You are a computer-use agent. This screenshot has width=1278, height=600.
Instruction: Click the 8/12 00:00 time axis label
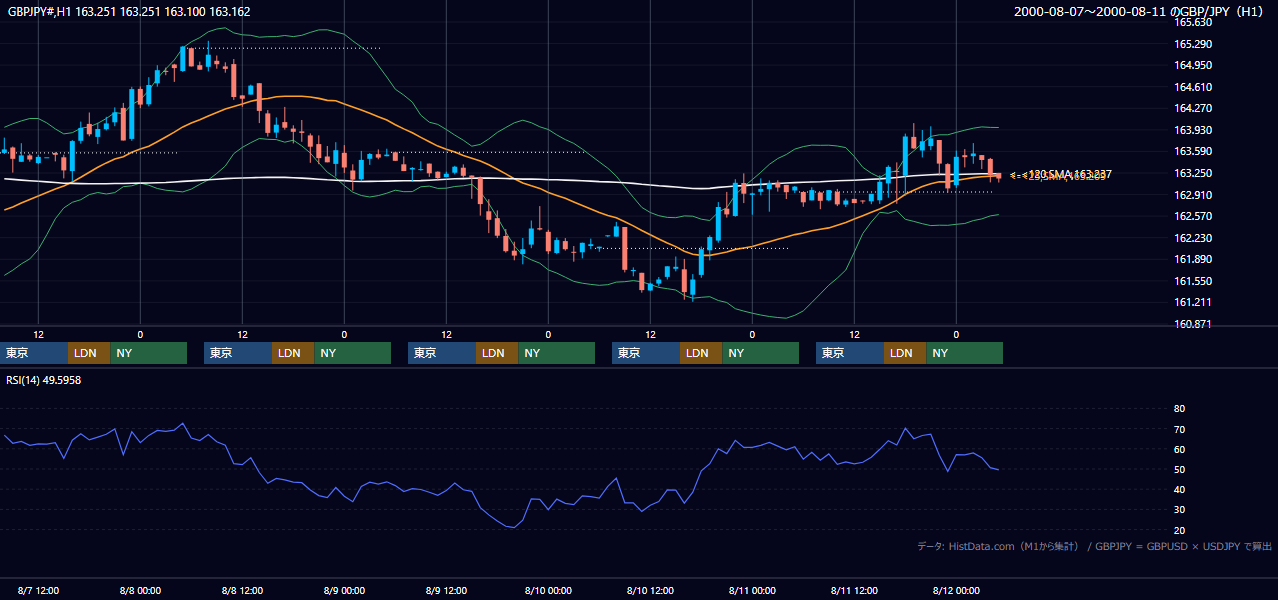click(956, 590)
